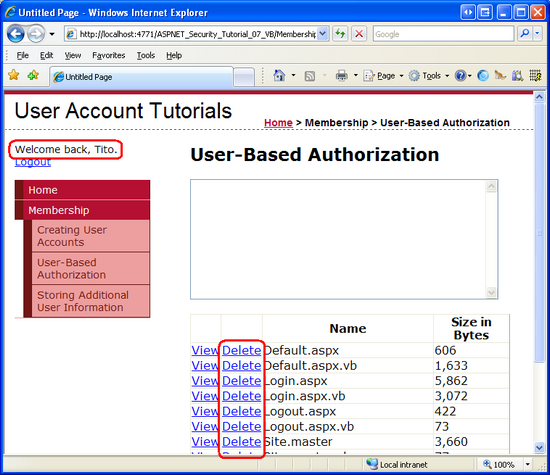Select Storing Additional User Information menu item
Viewport: 550px width, 475px height.
[90, 301]
